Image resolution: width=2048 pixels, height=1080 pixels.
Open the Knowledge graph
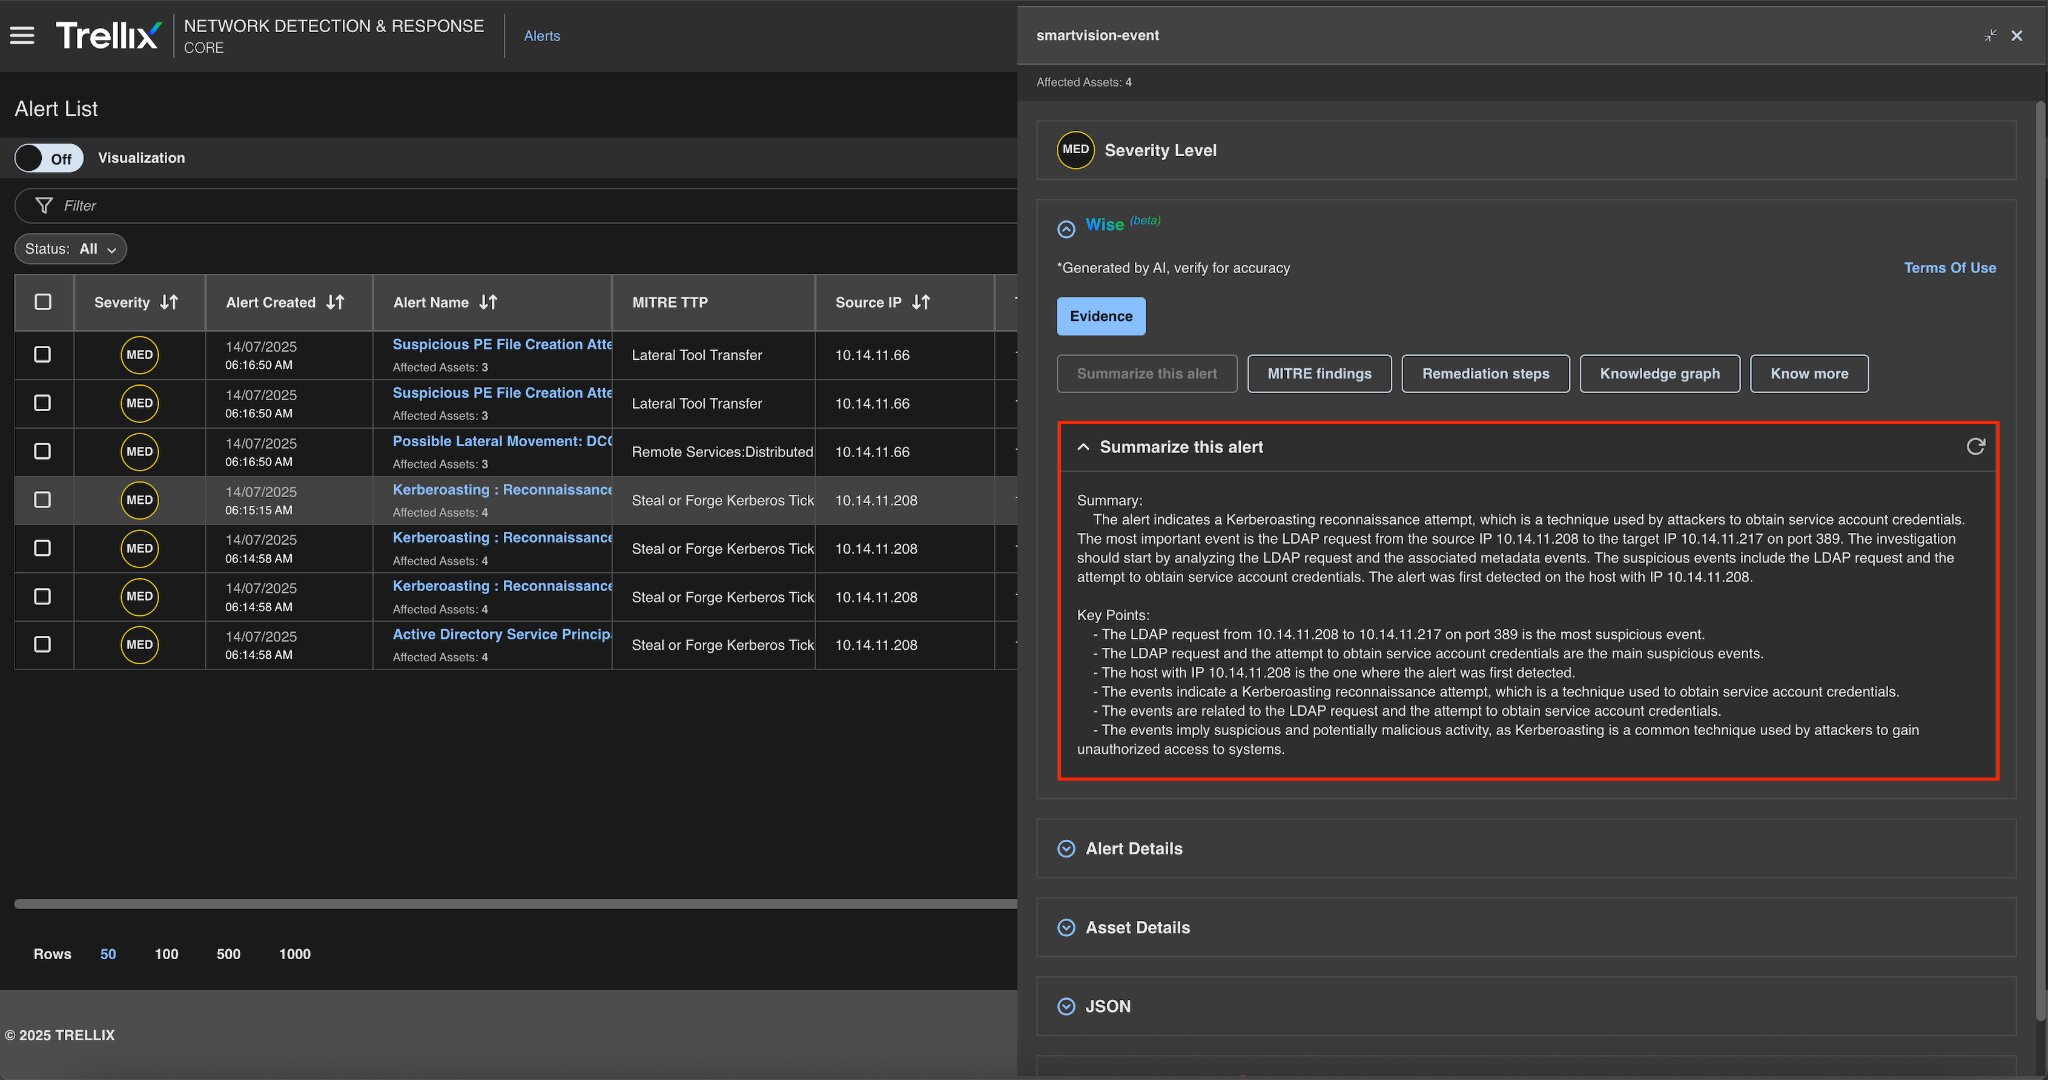point(1660,374)
